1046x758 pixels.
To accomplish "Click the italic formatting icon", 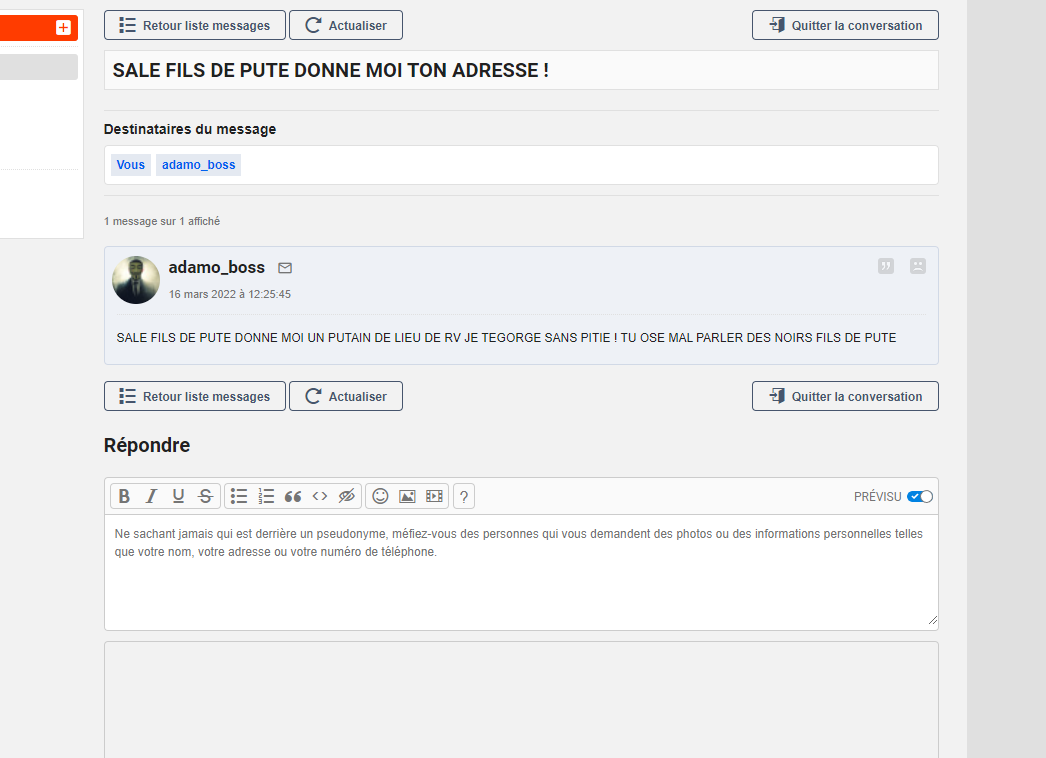I will (151, 496).
